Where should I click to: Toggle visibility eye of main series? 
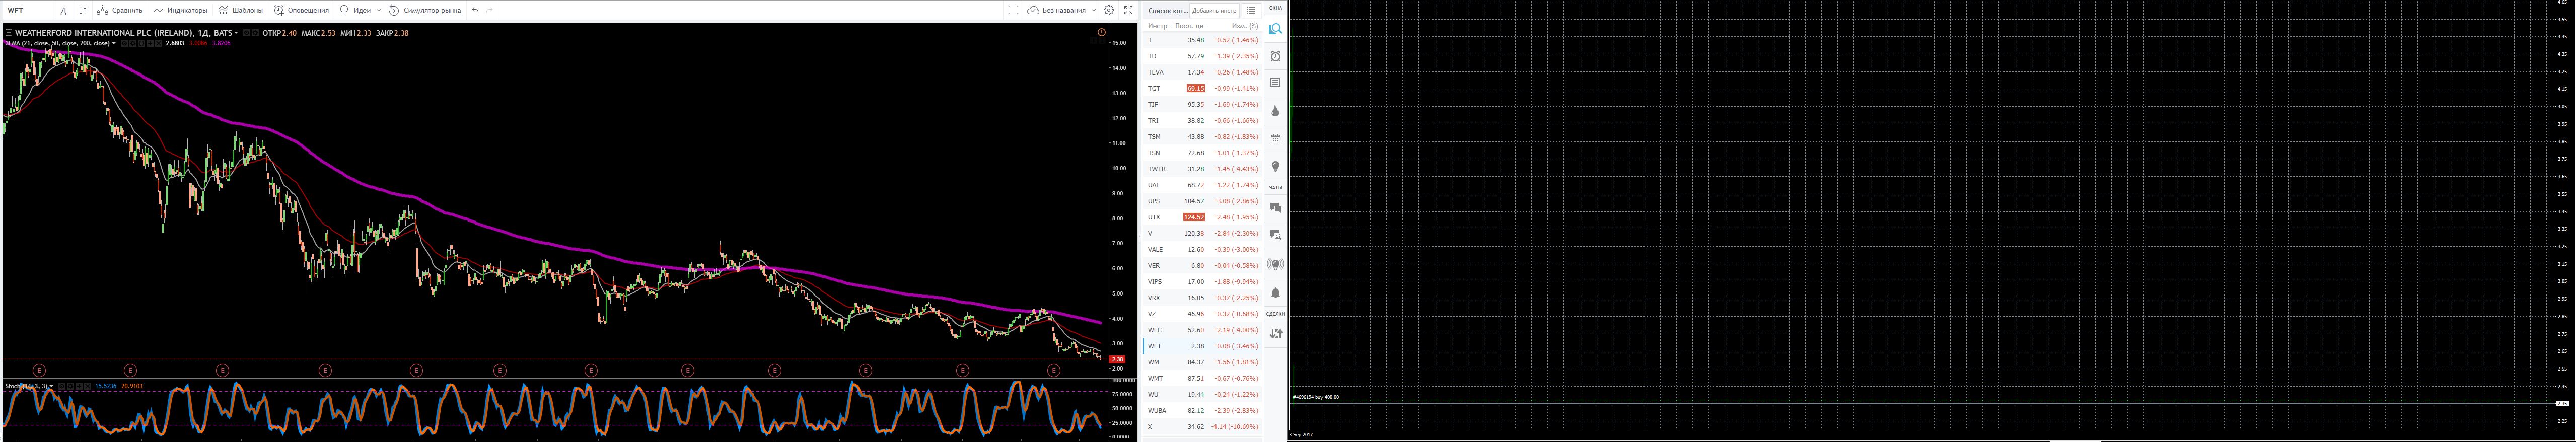(247, 33)
